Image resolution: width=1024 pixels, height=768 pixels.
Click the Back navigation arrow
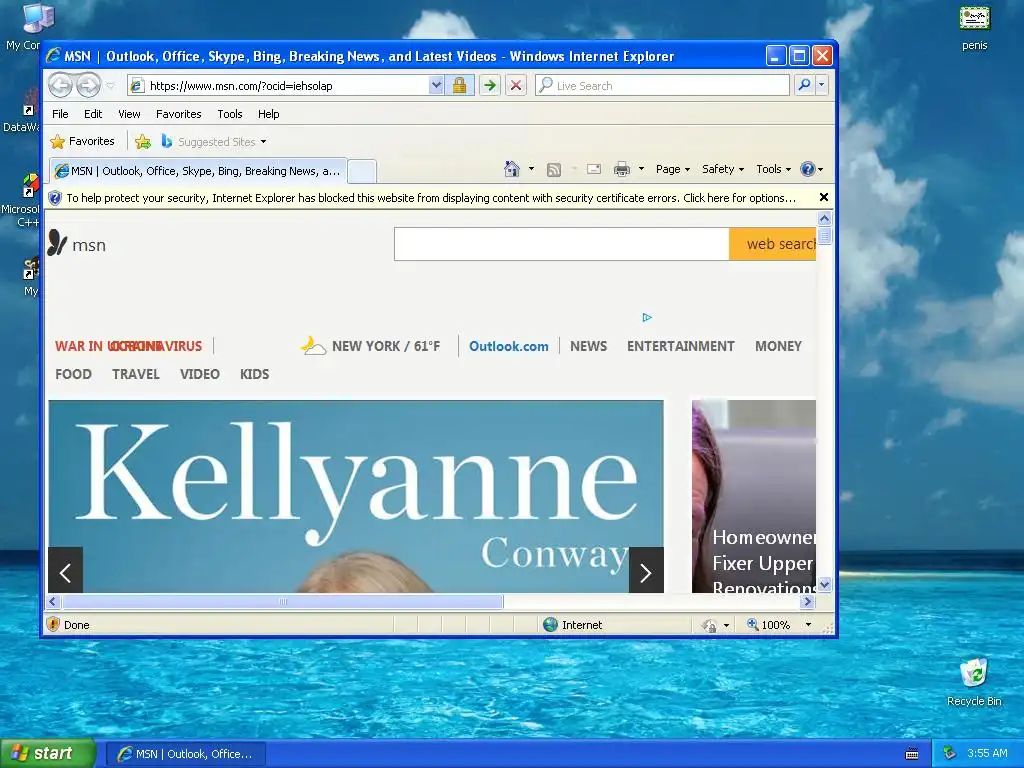pos(61,85)
